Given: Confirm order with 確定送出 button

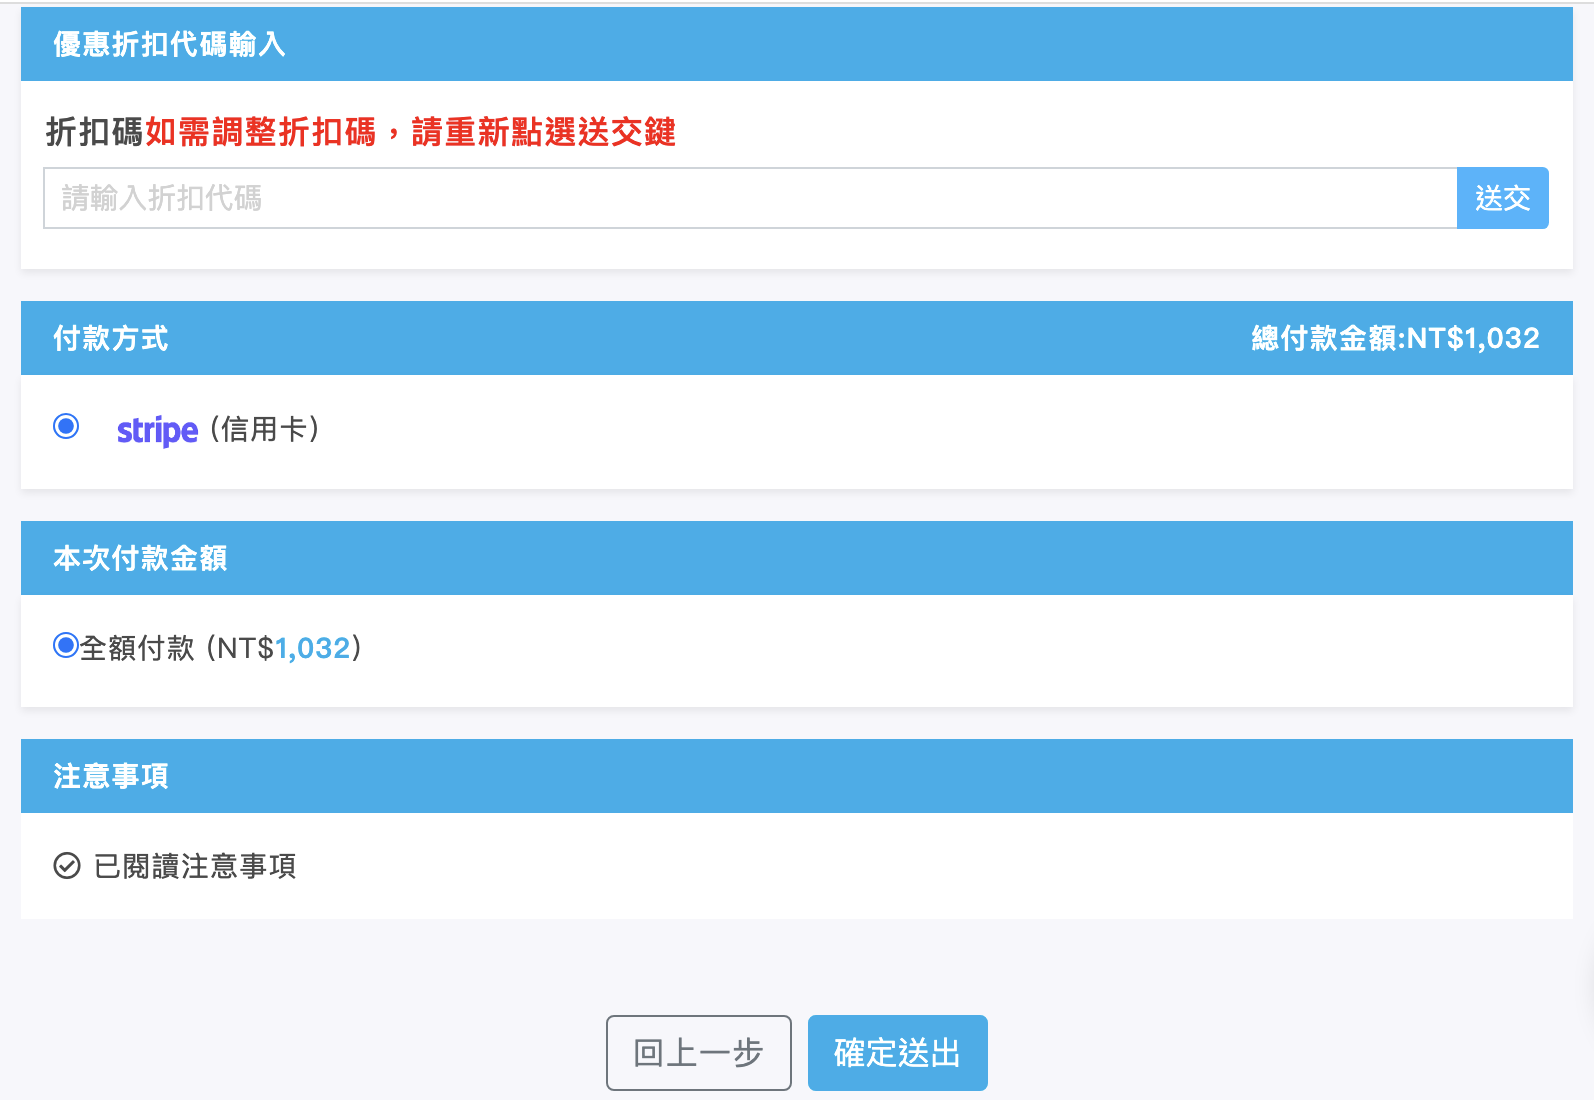Looking at the screenshot, I should click(898, 1053).
